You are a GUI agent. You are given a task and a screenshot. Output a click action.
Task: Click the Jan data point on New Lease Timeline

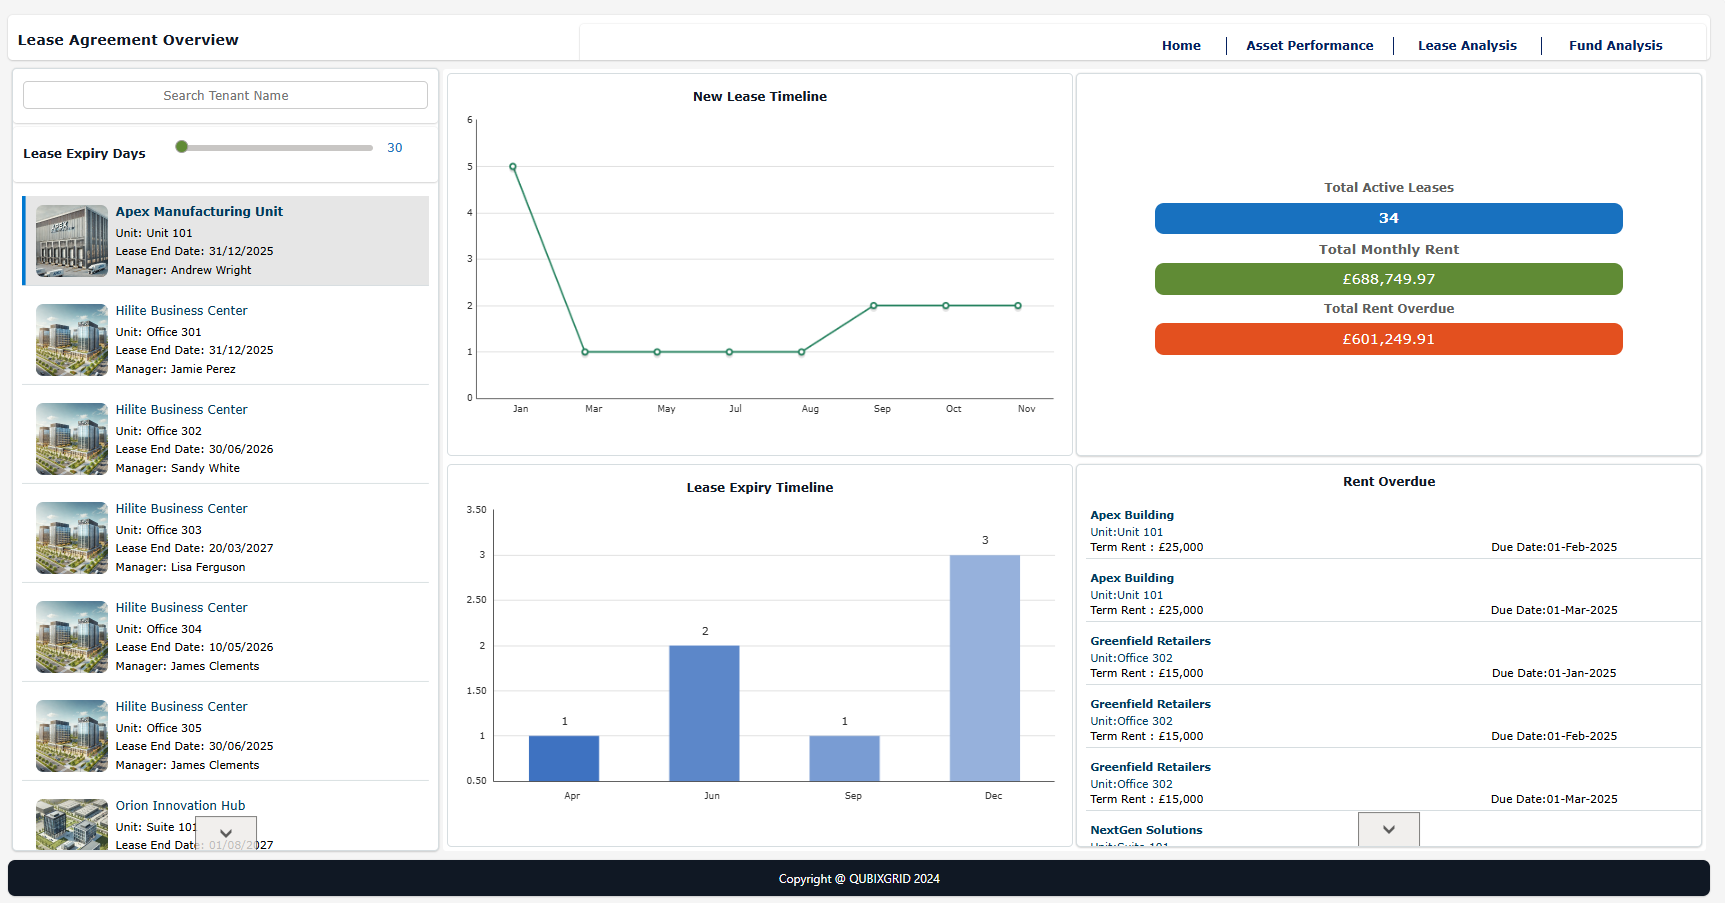tap(513, 166)
